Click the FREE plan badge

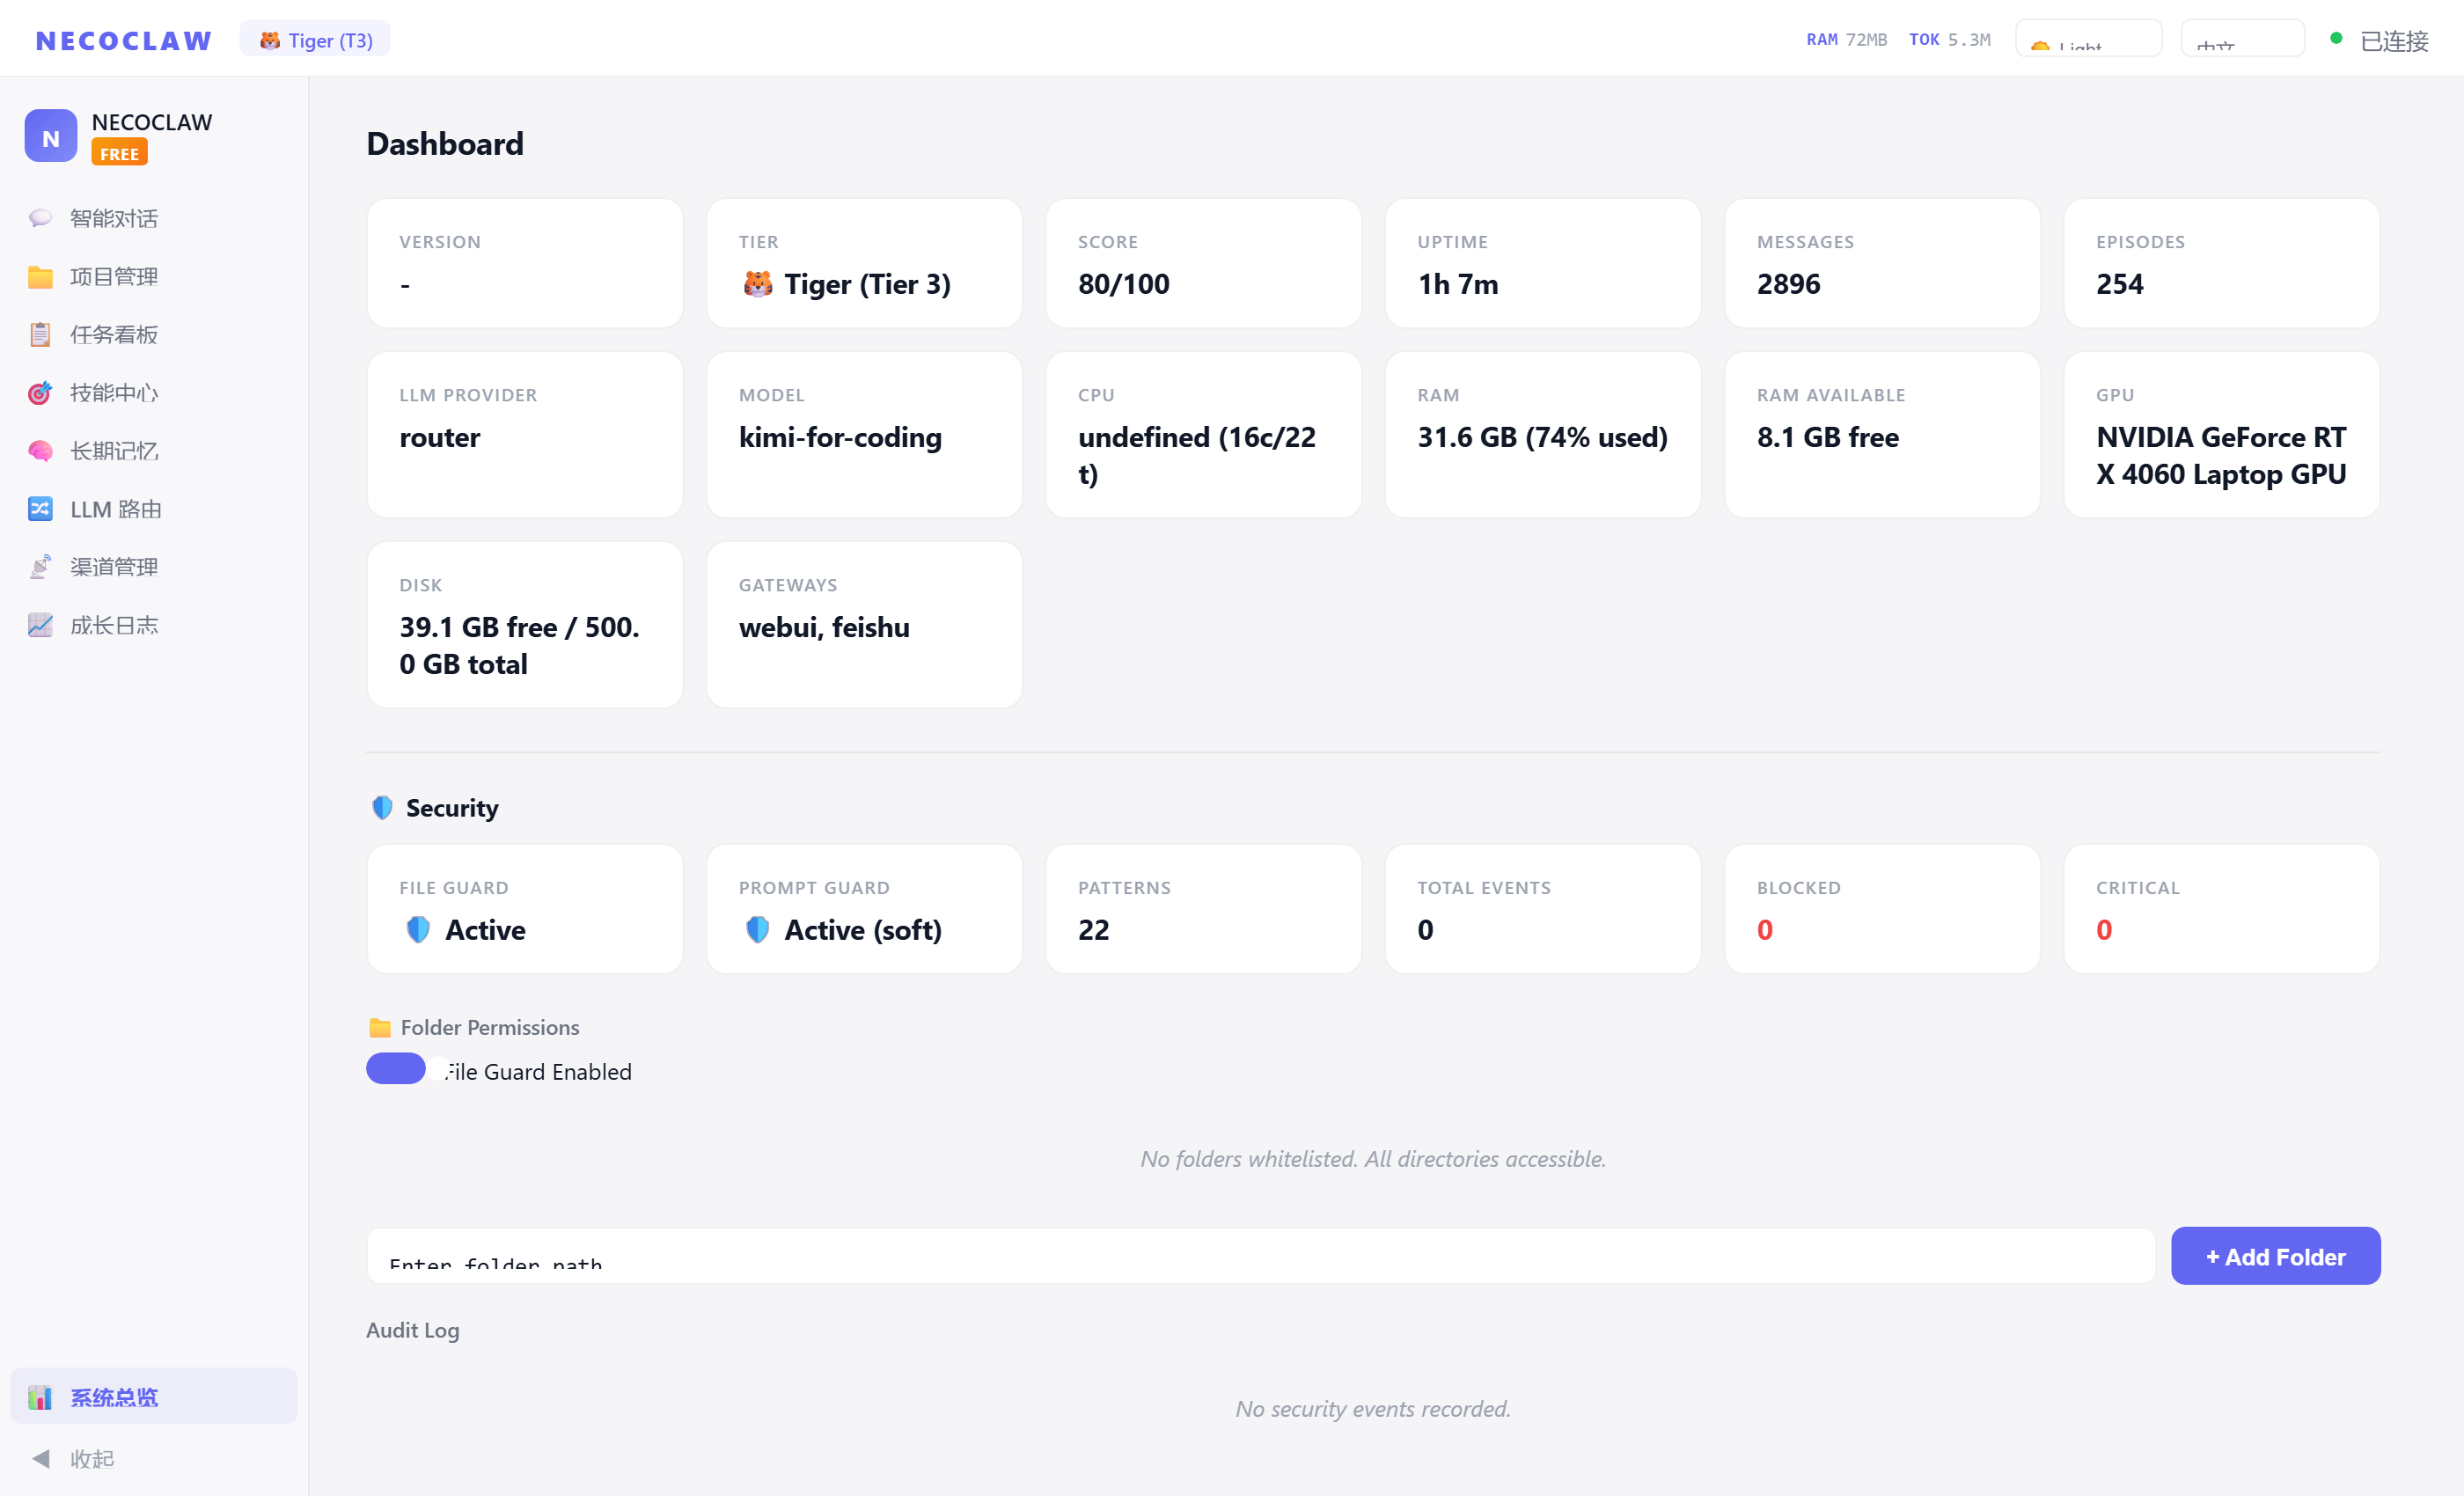coord(119,153)
